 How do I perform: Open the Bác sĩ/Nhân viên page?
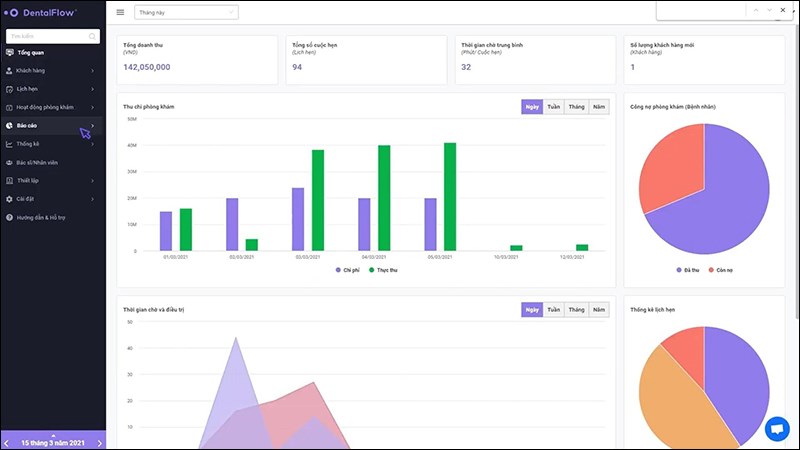(37, 162)
